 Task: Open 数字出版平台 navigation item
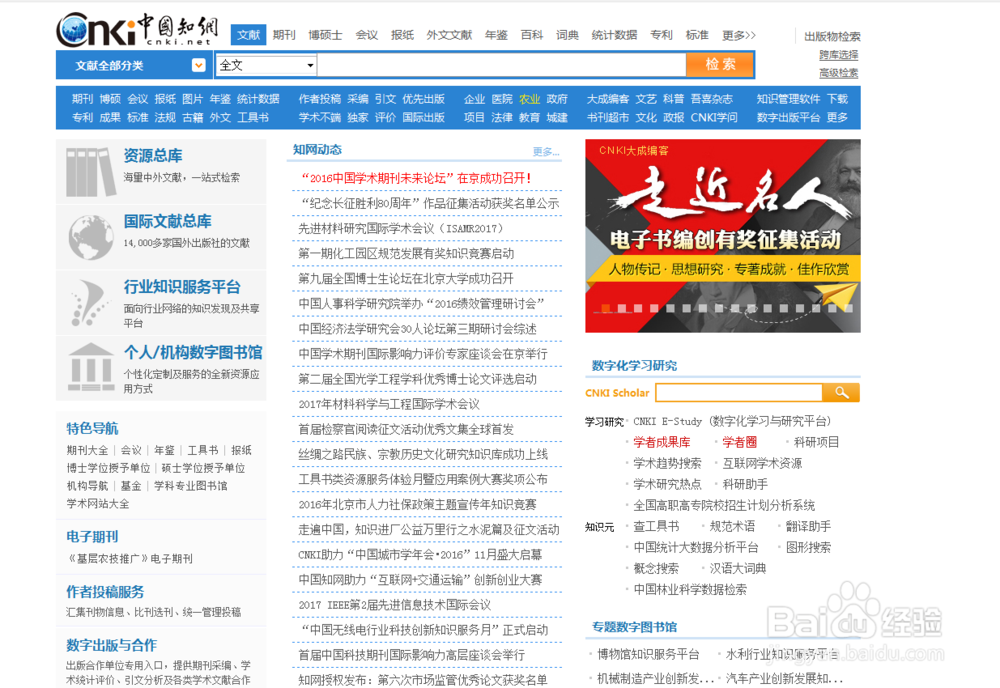pos(788,117)
